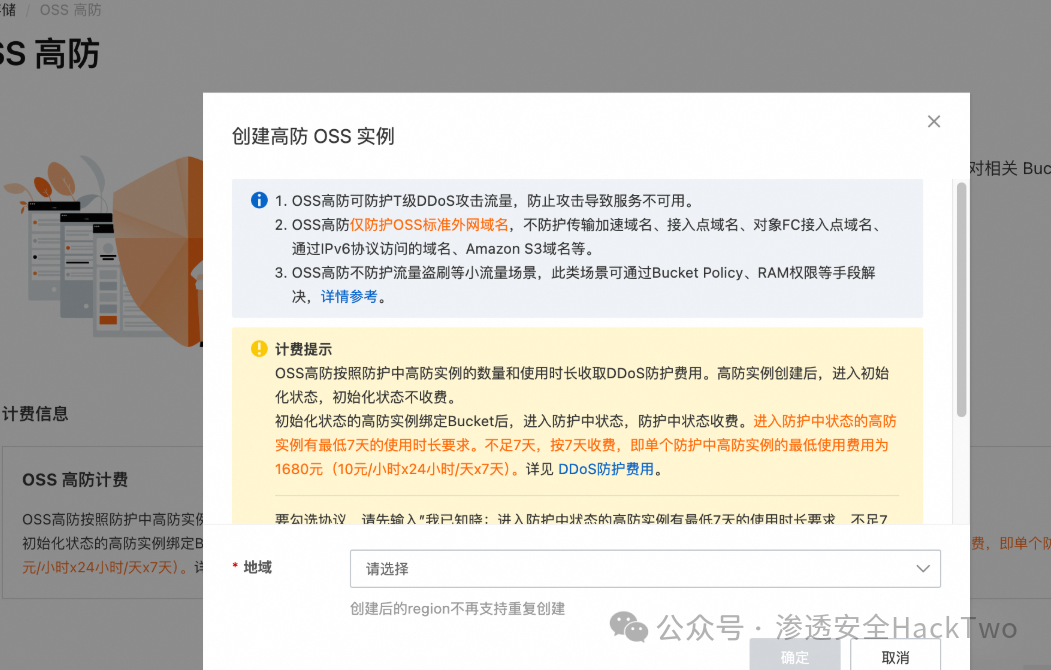Close the 创建高防 OSS 实例 dialog
This screenshot has height=670, width=1051.
[x=934, y=121]
